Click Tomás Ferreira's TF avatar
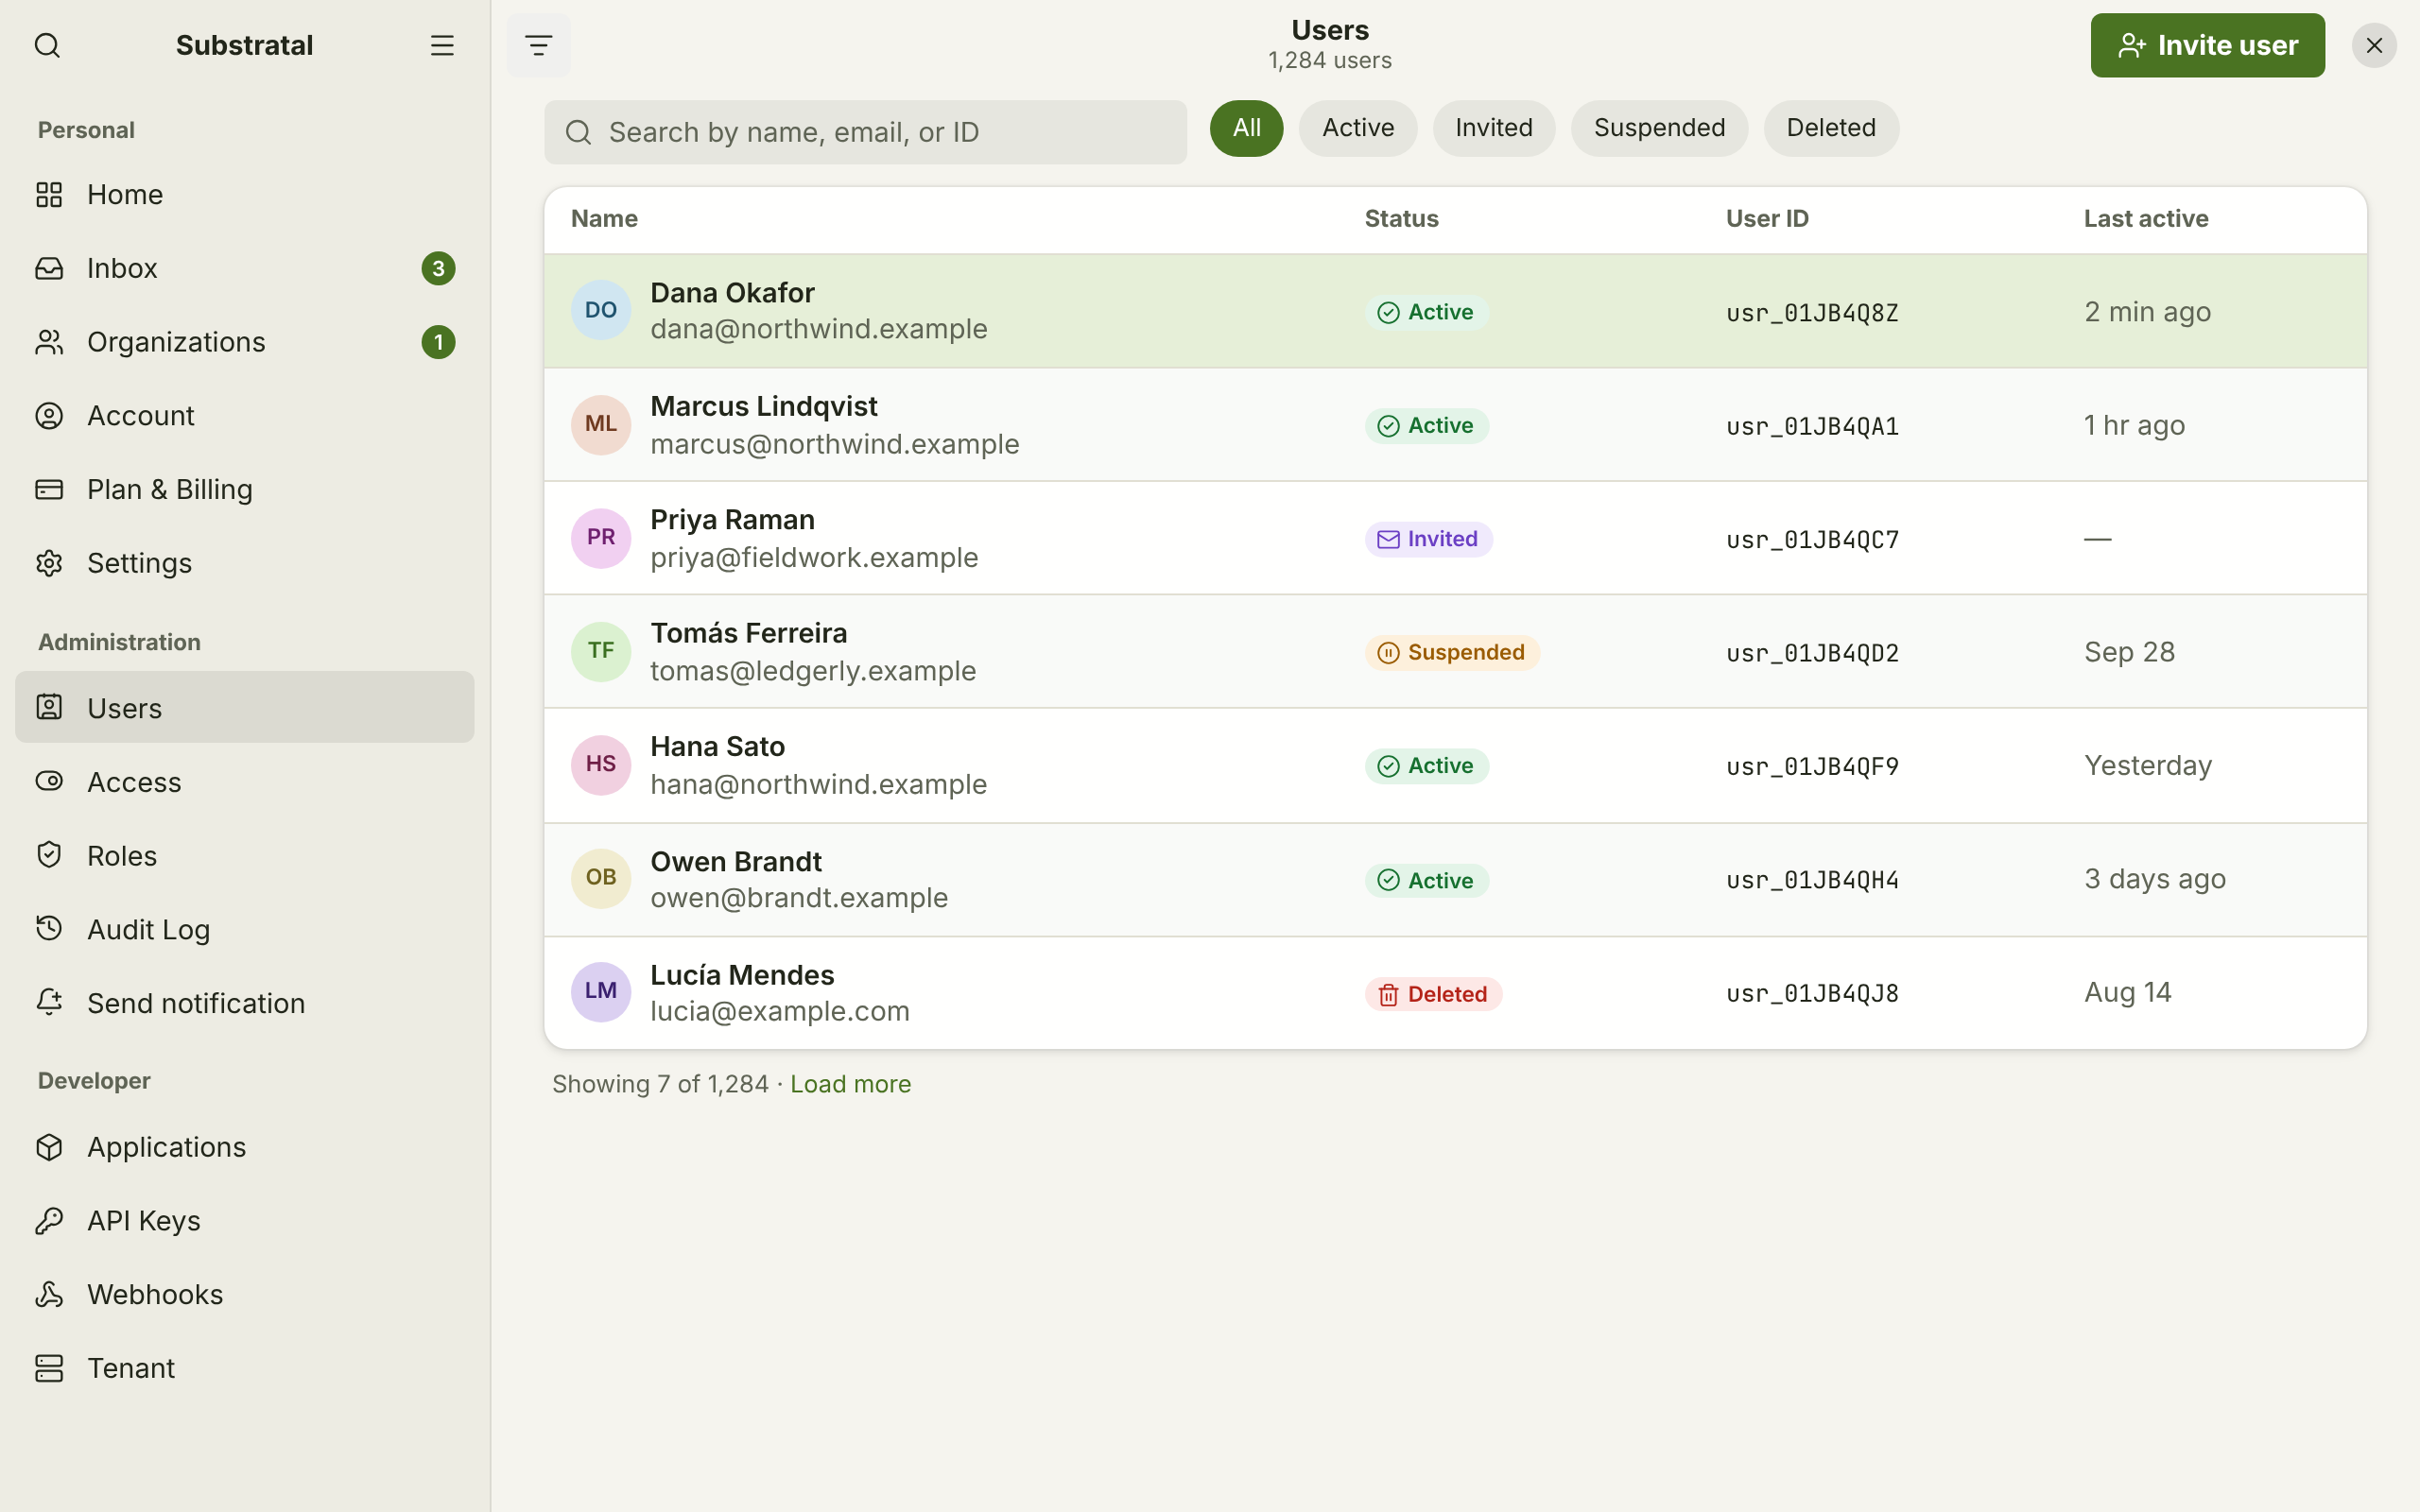2420x1512 pixels. tap(600, 651)
